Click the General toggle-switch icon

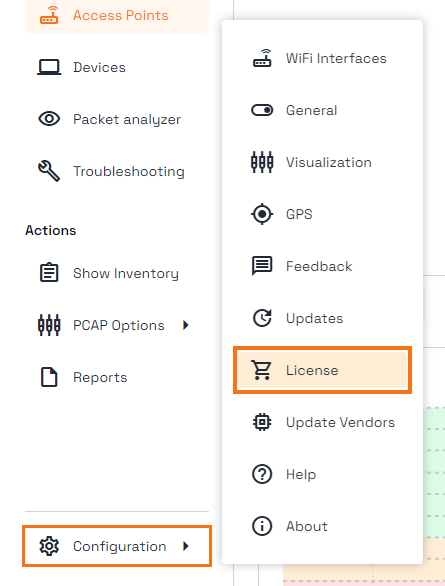(262, 110)
